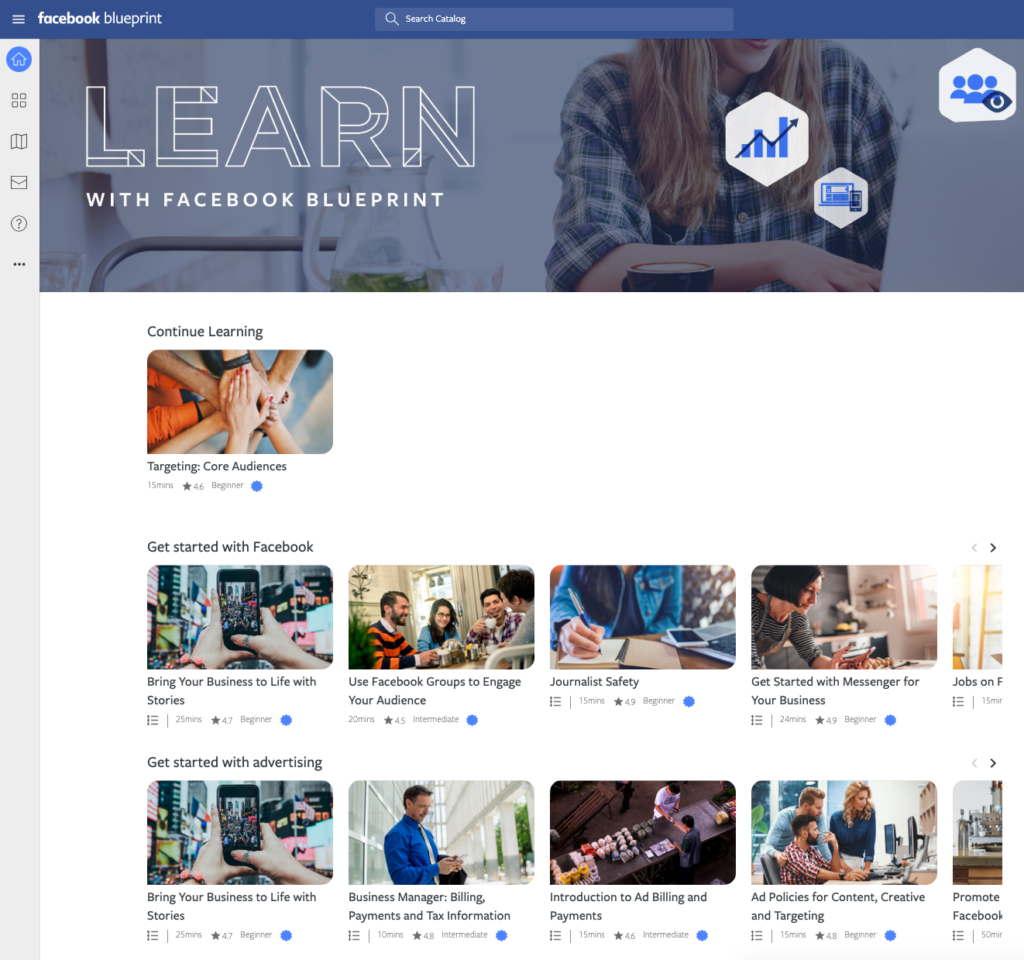Click blue badge beside Journalist Safety Beginner
The image size is (1024, 960).
(688, 701)
